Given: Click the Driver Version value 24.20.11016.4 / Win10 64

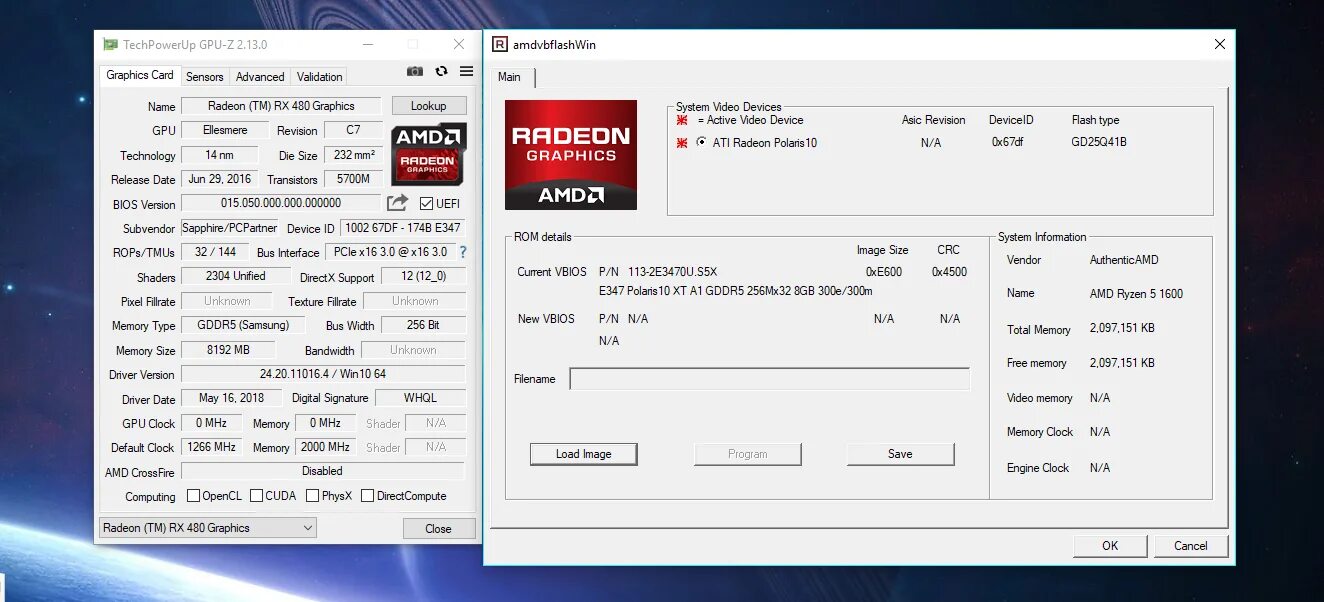Looking at the screenshot, I should pyautogui.click(x=323, y=374).
